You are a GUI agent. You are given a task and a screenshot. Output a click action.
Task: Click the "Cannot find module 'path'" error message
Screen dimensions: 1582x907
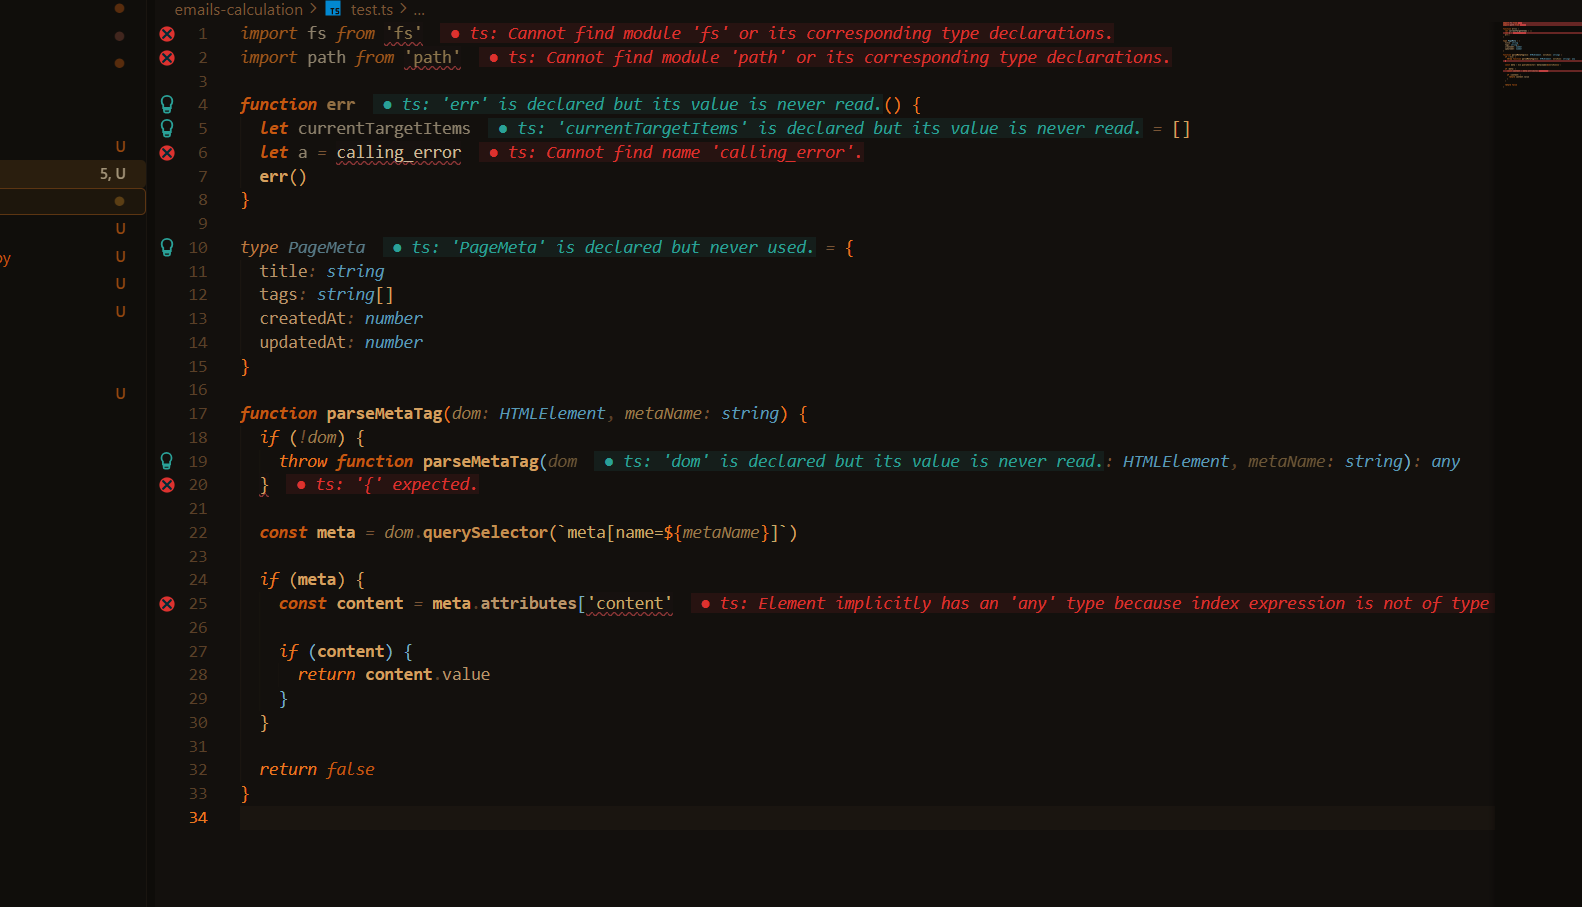(825, 57)
